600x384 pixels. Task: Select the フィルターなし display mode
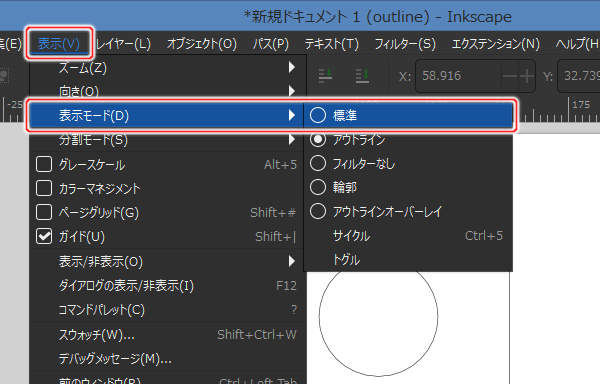(x=408, y=164)
